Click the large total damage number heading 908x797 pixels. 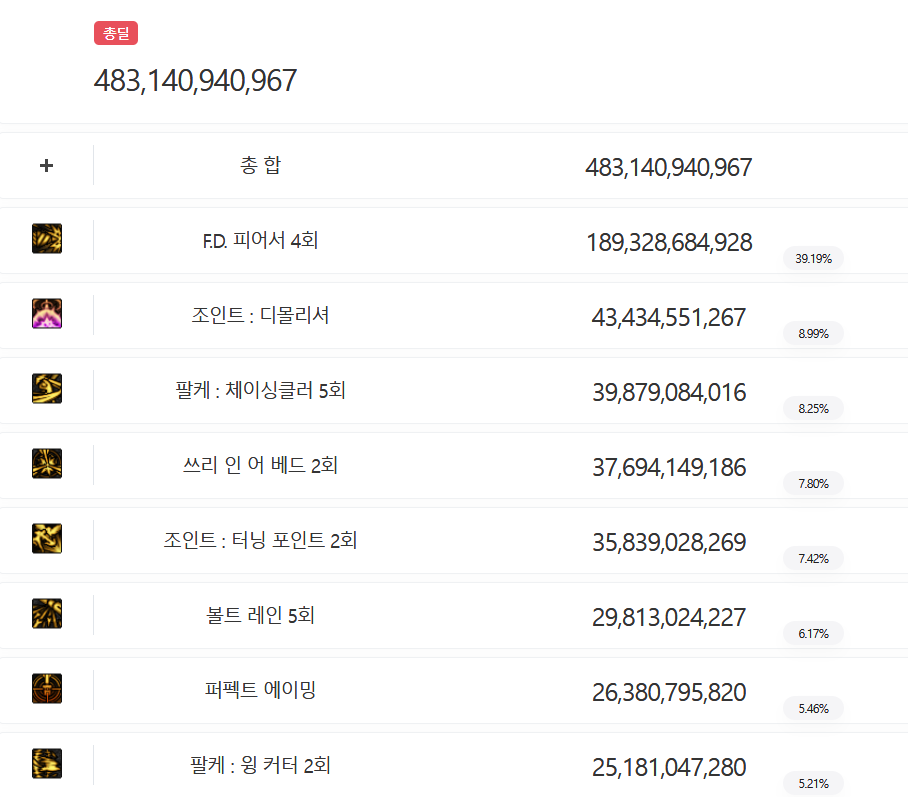pyautogui.click(x=195, y=81)
